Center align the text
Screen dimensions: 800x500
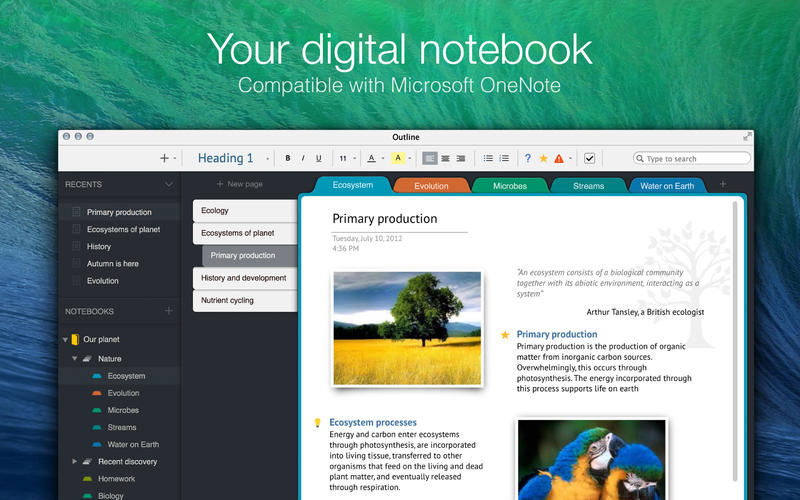click(x=445, y=158)
